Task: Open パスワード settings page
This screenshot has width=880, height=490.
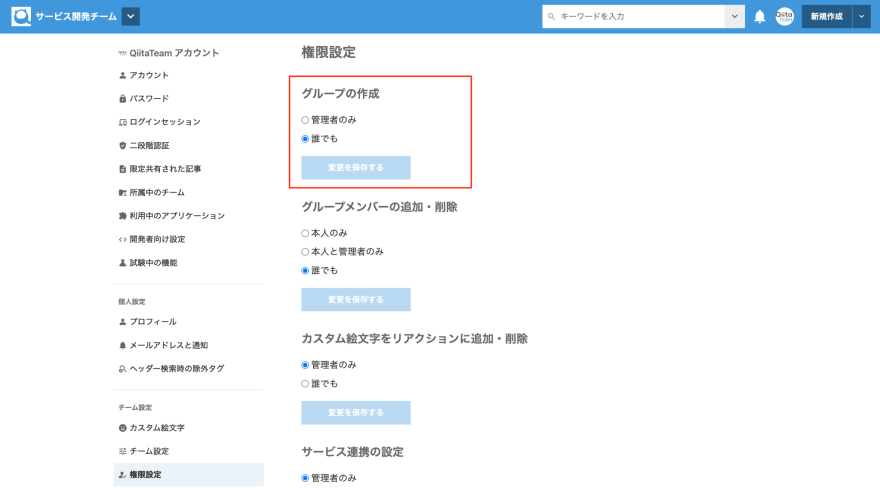Action: pyautogui.click(x=149, y=99)
